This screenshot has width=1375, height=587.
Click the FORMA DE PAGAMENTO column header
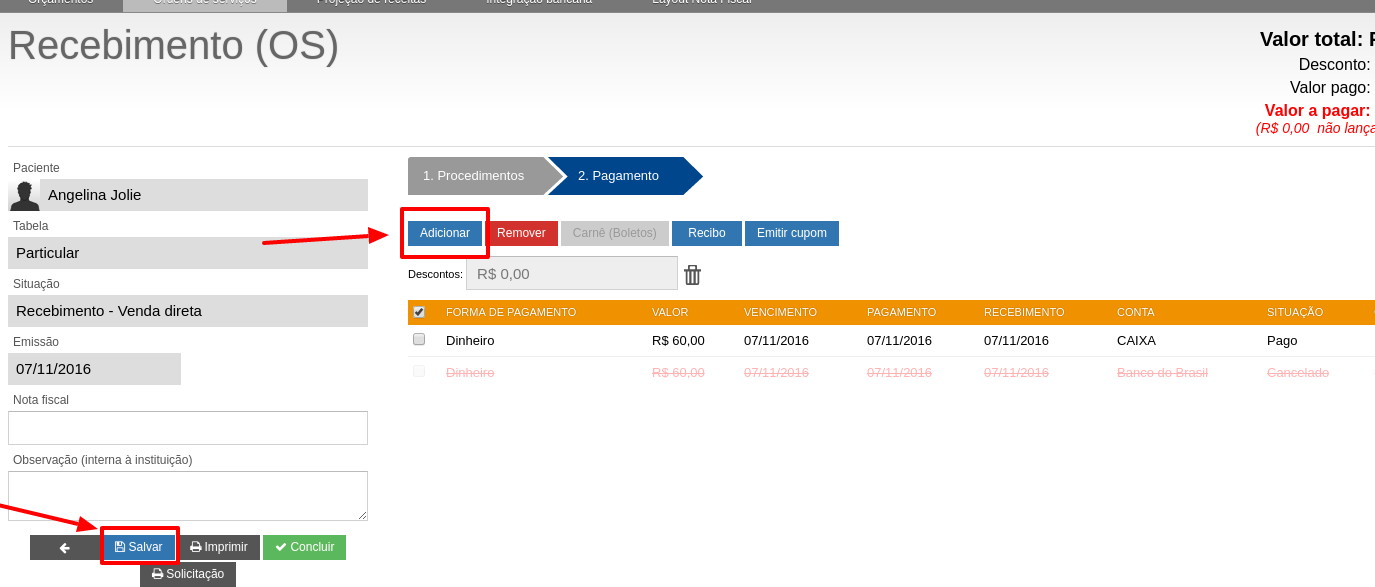(x=511, y=312)
